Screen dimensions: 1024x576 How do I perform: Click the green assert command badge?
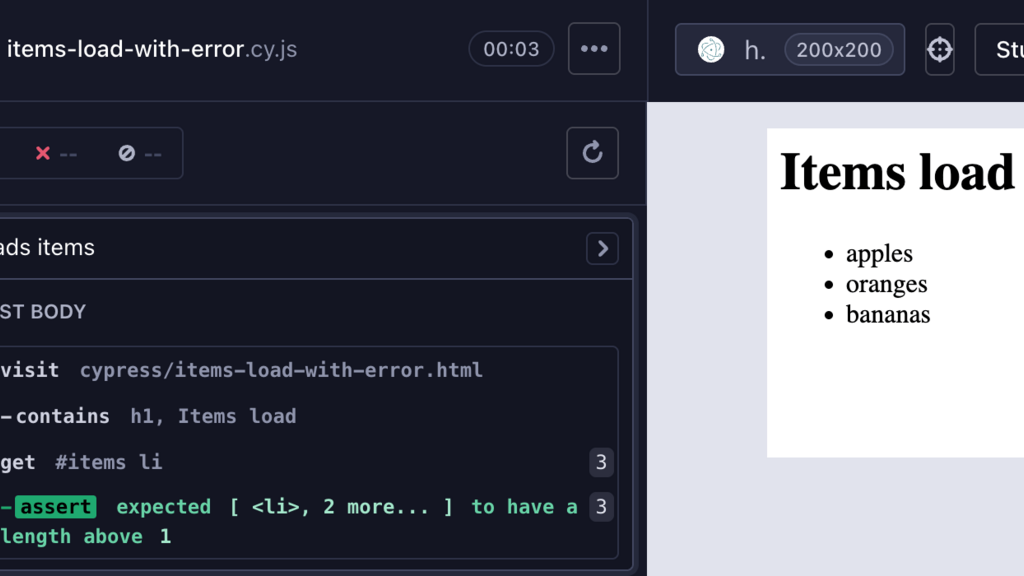click(56, 507)
